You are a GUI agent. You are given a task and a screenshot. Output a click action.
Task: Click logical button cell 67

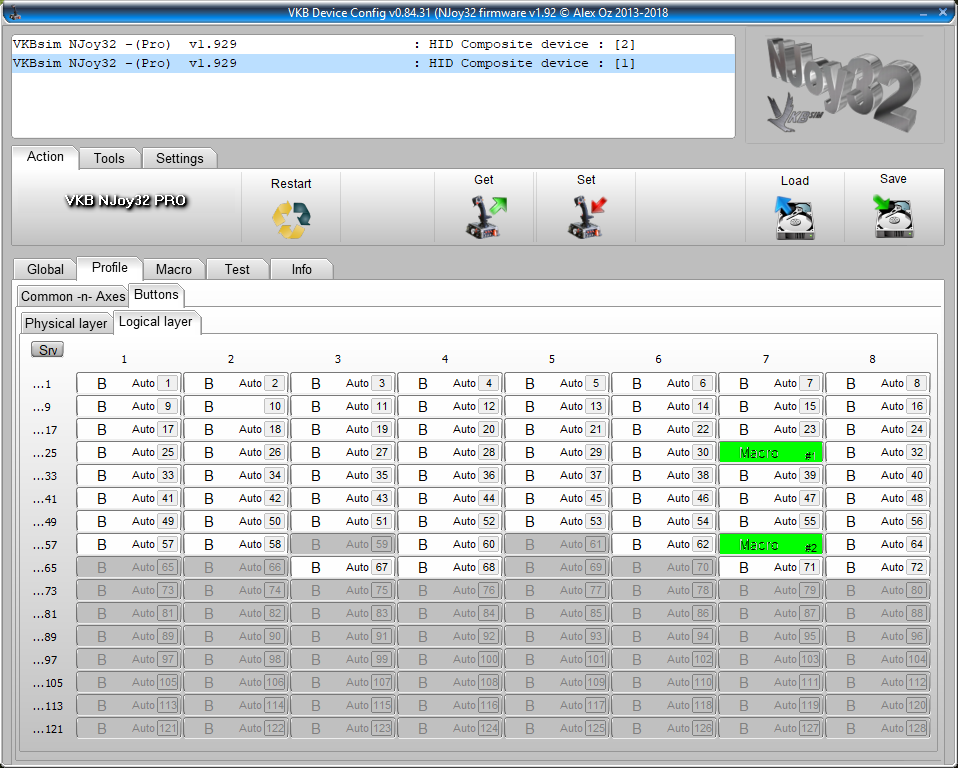[343, 568]
